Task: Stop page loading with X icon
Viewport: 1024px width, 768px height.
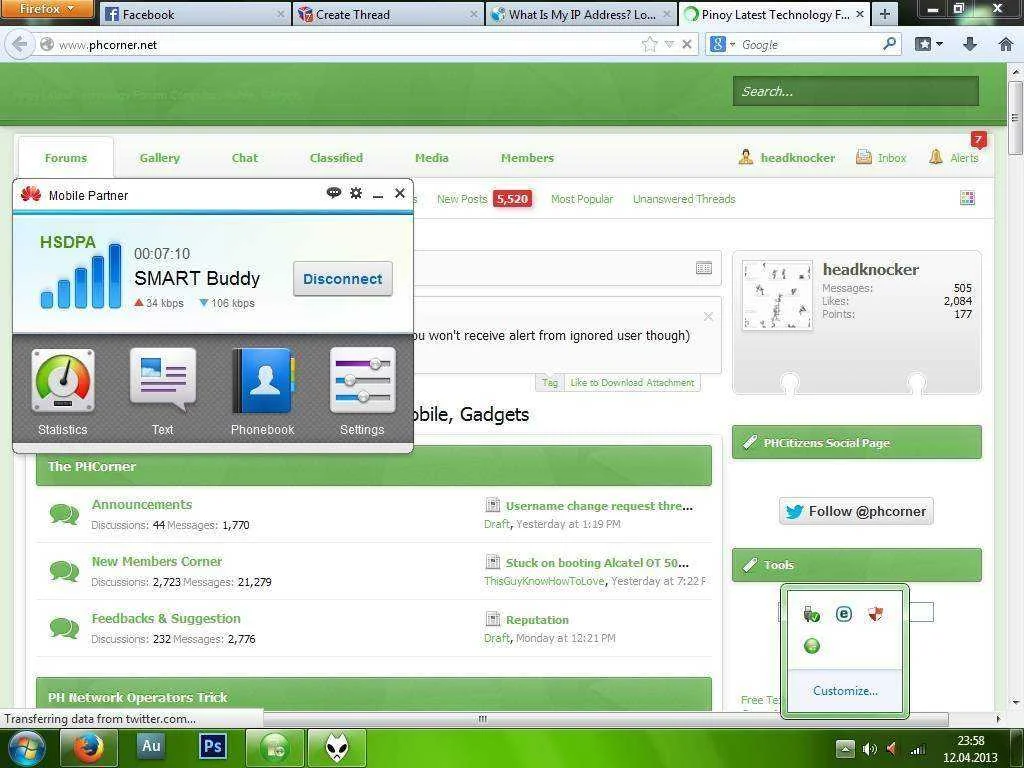Action: [686, 44]
